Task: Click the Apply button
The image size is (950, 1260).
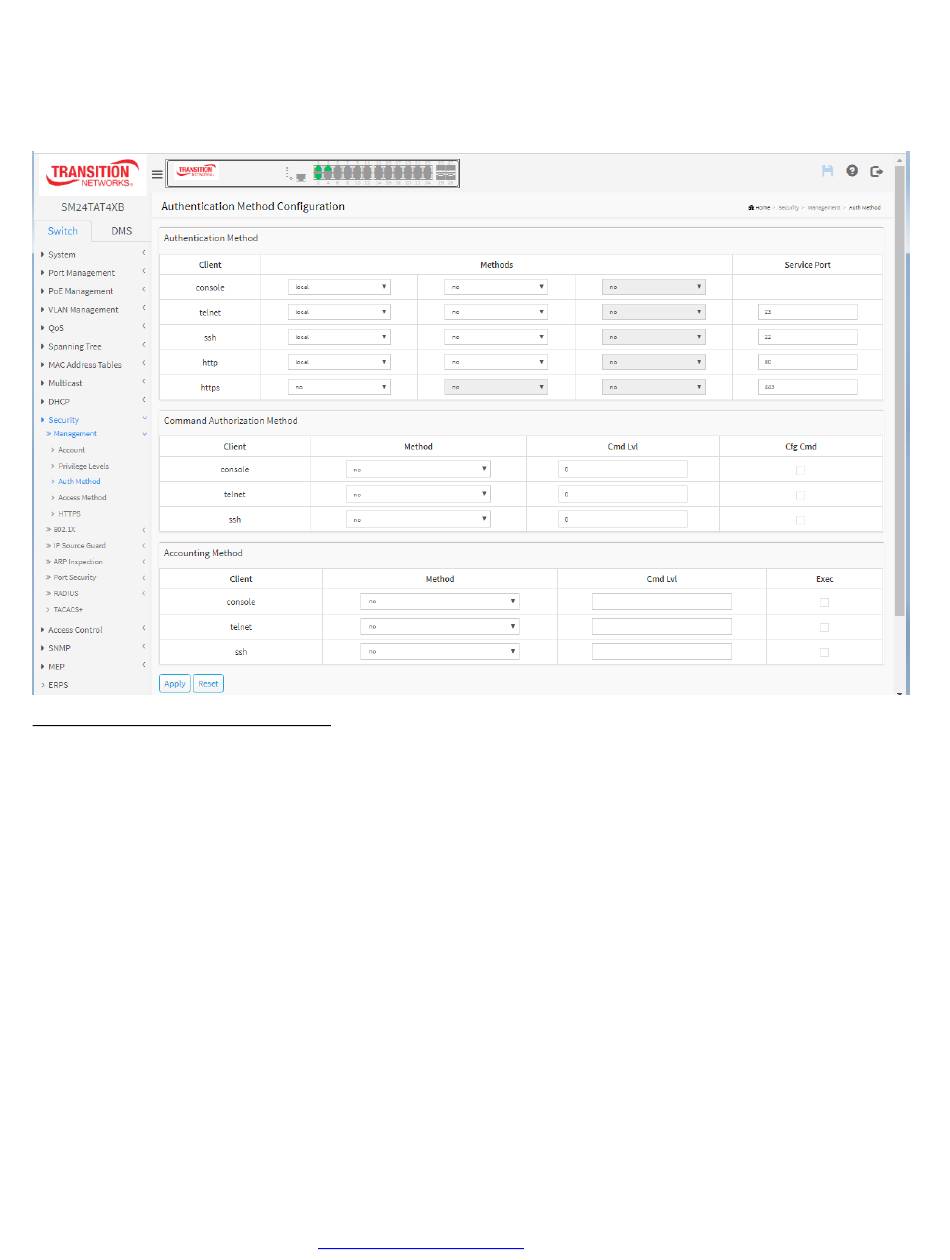Action: click(174, 684)
